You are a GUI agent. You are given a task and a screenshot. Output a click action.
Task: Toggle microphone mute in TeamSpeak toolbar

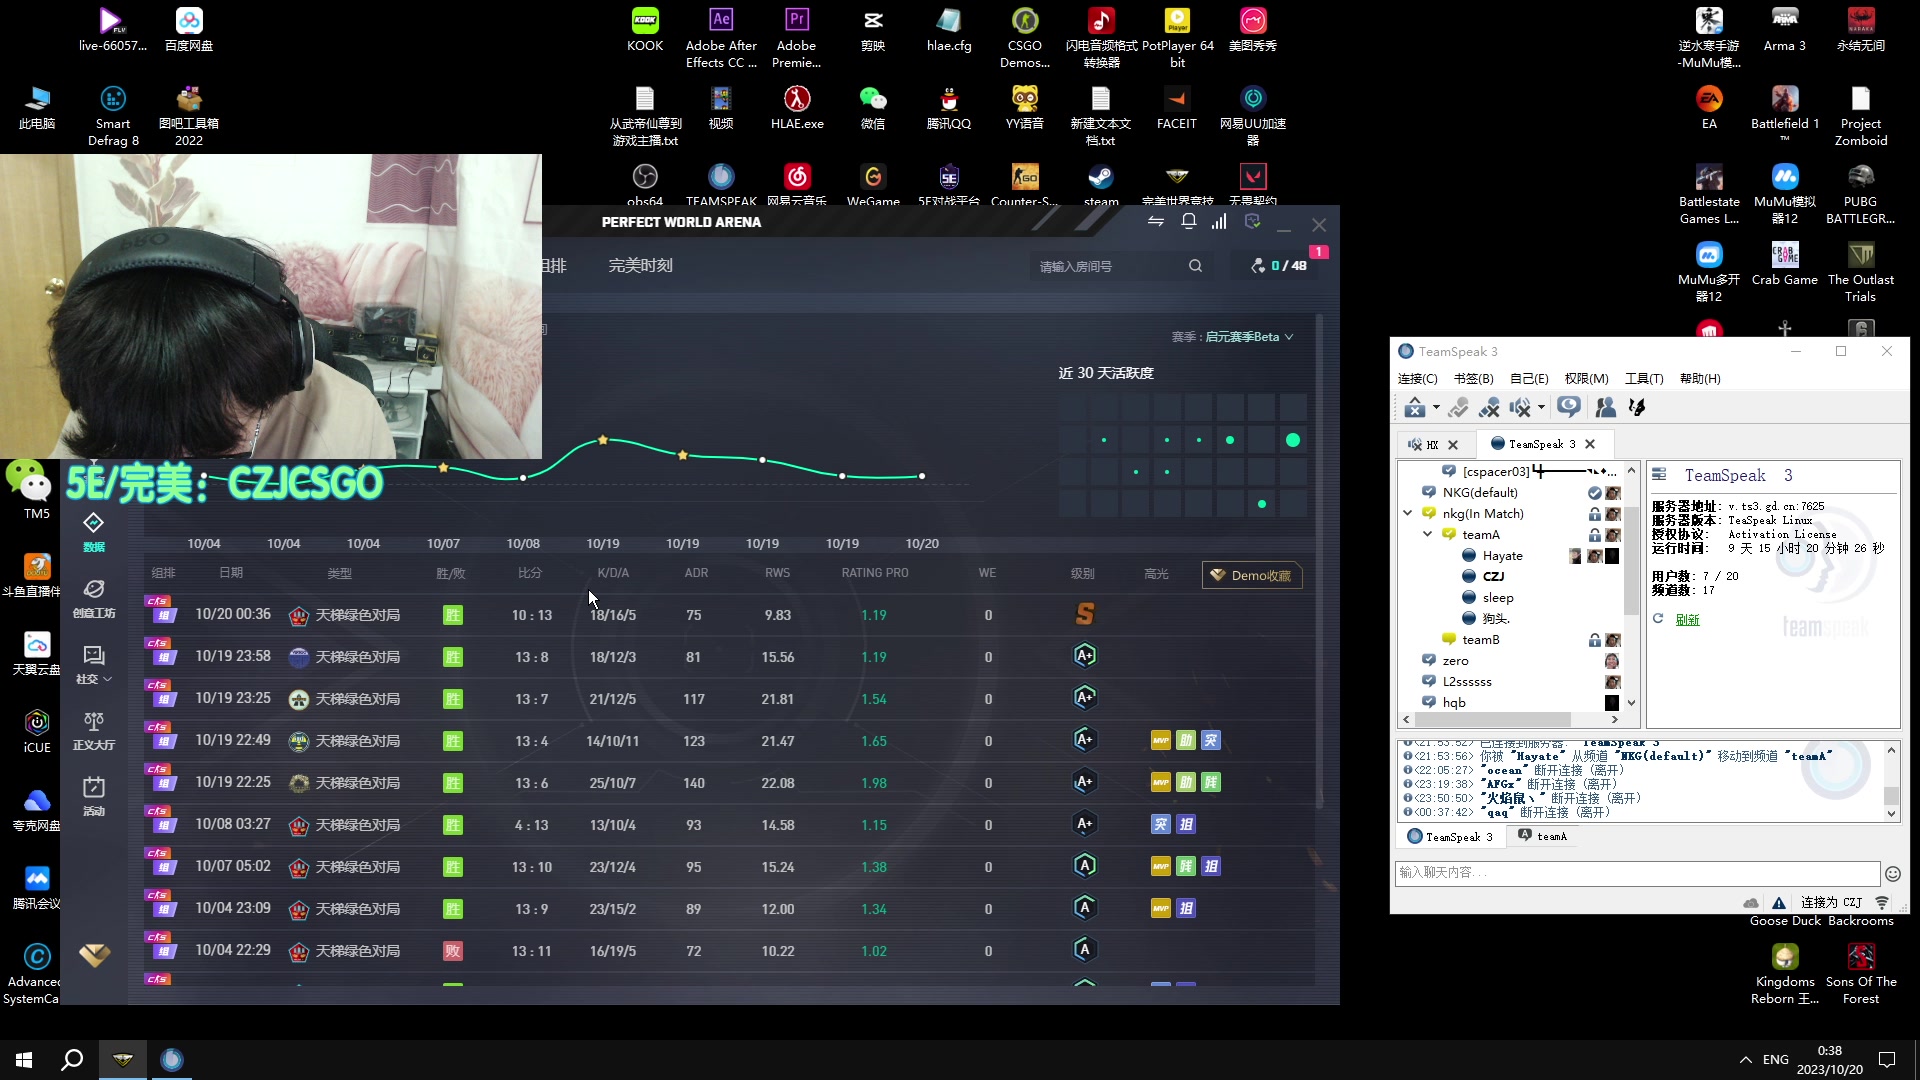coord(1489,408)
